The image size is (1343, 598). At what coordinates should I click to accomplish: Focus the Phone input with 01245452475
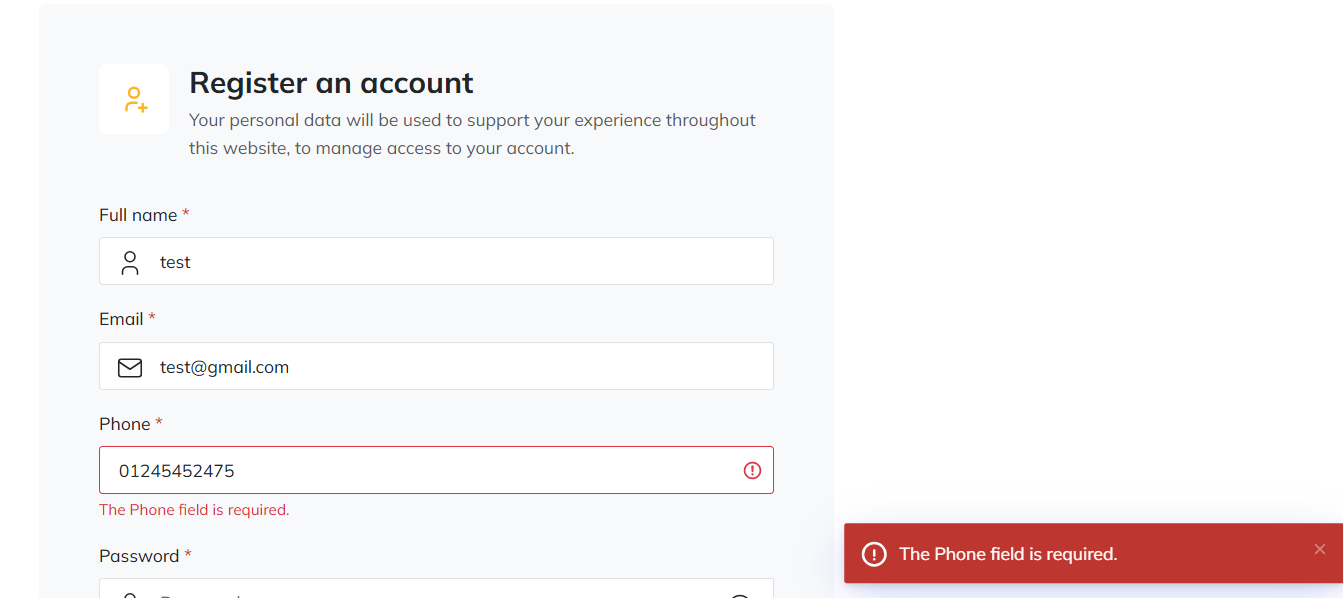pyautogui.click(x=436, y=470)
